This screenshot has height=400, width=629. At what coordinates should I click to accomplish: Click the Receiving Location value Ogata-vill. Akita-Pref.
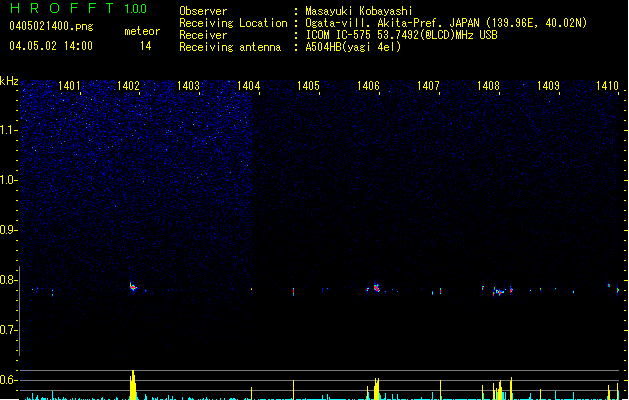[x=375, y=23]
